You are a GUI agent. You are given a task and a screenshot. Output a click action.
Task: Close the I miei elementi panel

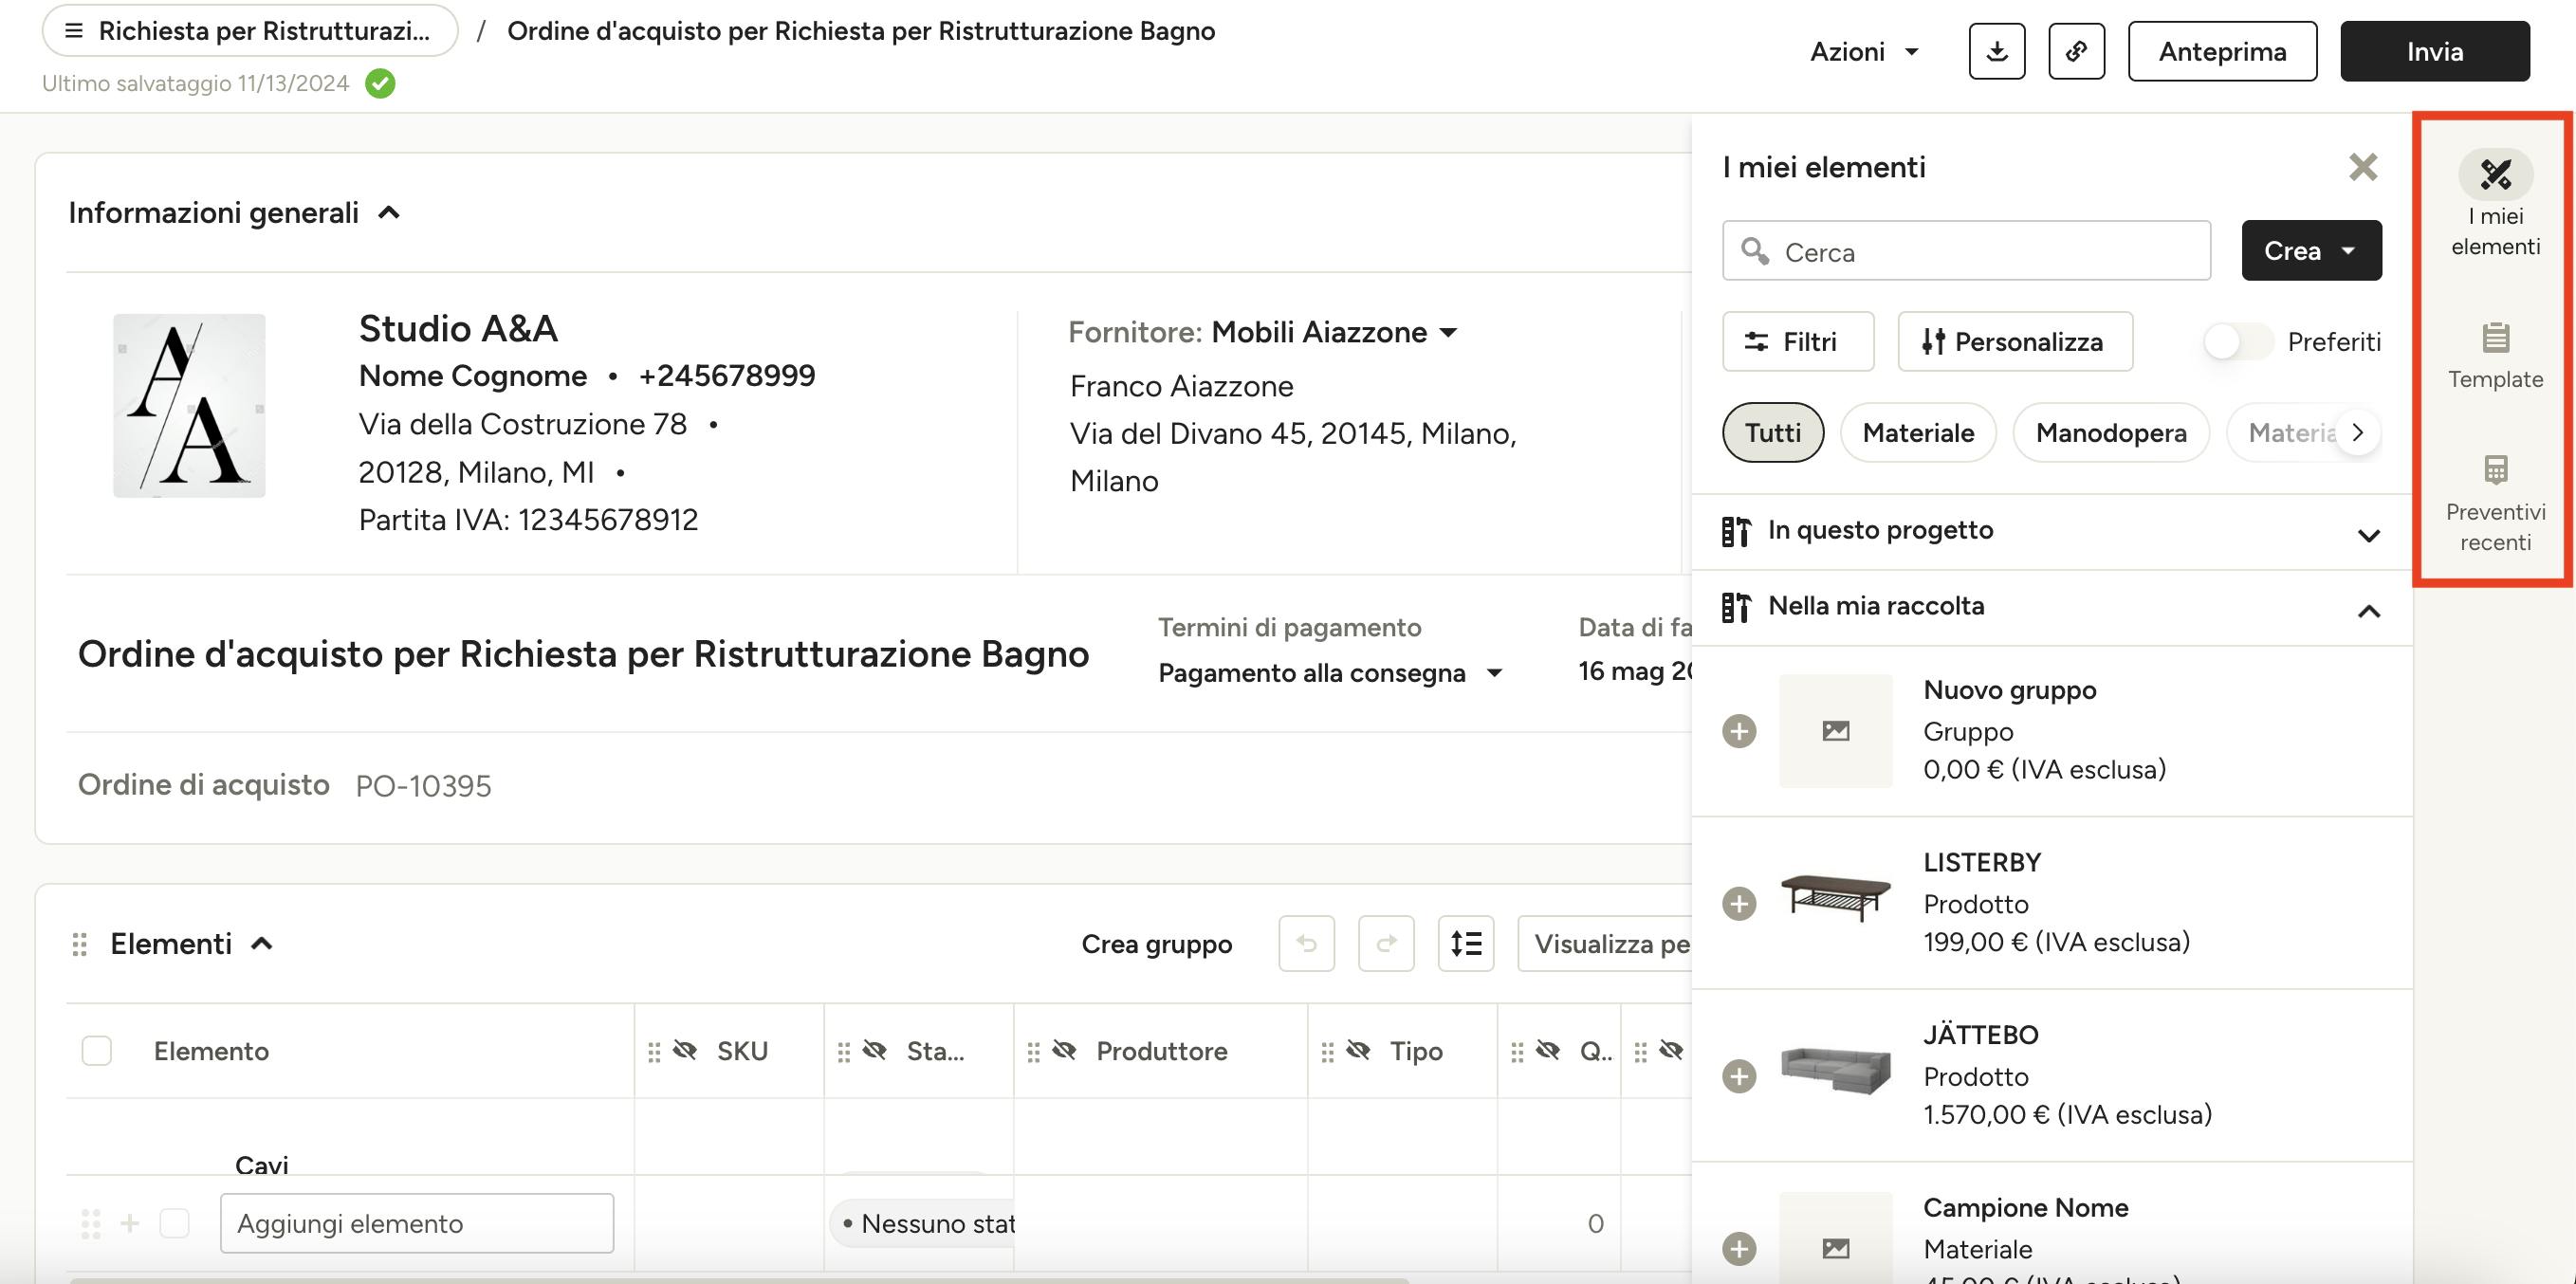coord(2362,167)
